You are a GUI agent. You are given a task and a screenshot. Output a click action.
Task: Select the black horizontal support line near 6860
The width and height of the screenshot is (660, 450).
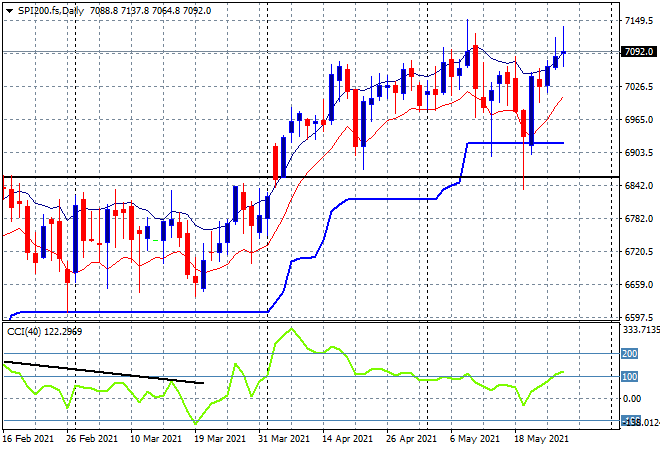311,177
